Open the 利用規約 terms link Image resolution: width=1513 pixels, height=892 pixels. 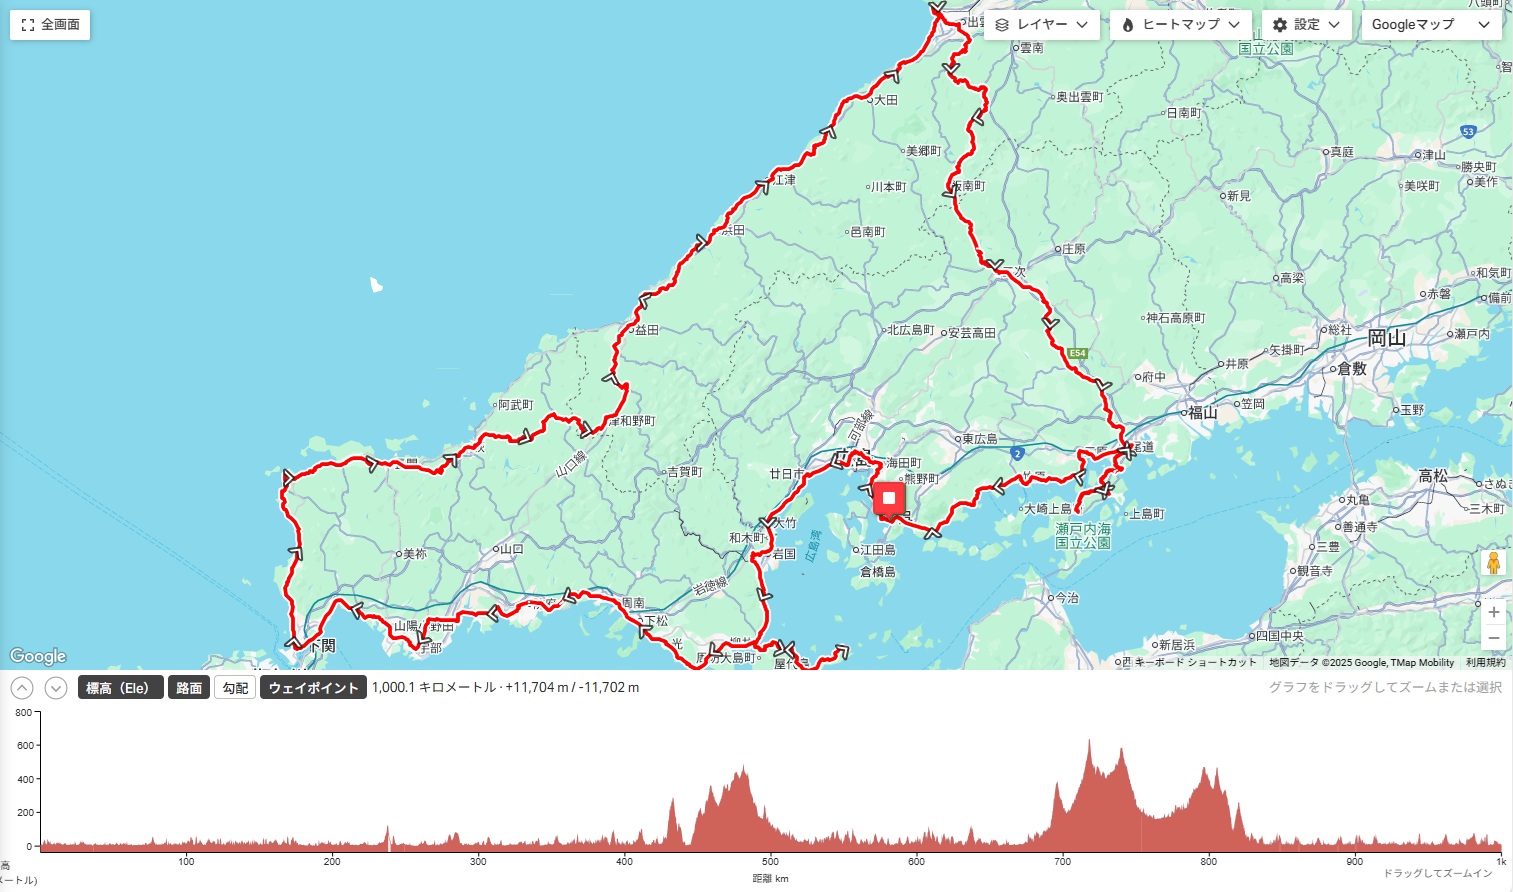(1485, 662)
